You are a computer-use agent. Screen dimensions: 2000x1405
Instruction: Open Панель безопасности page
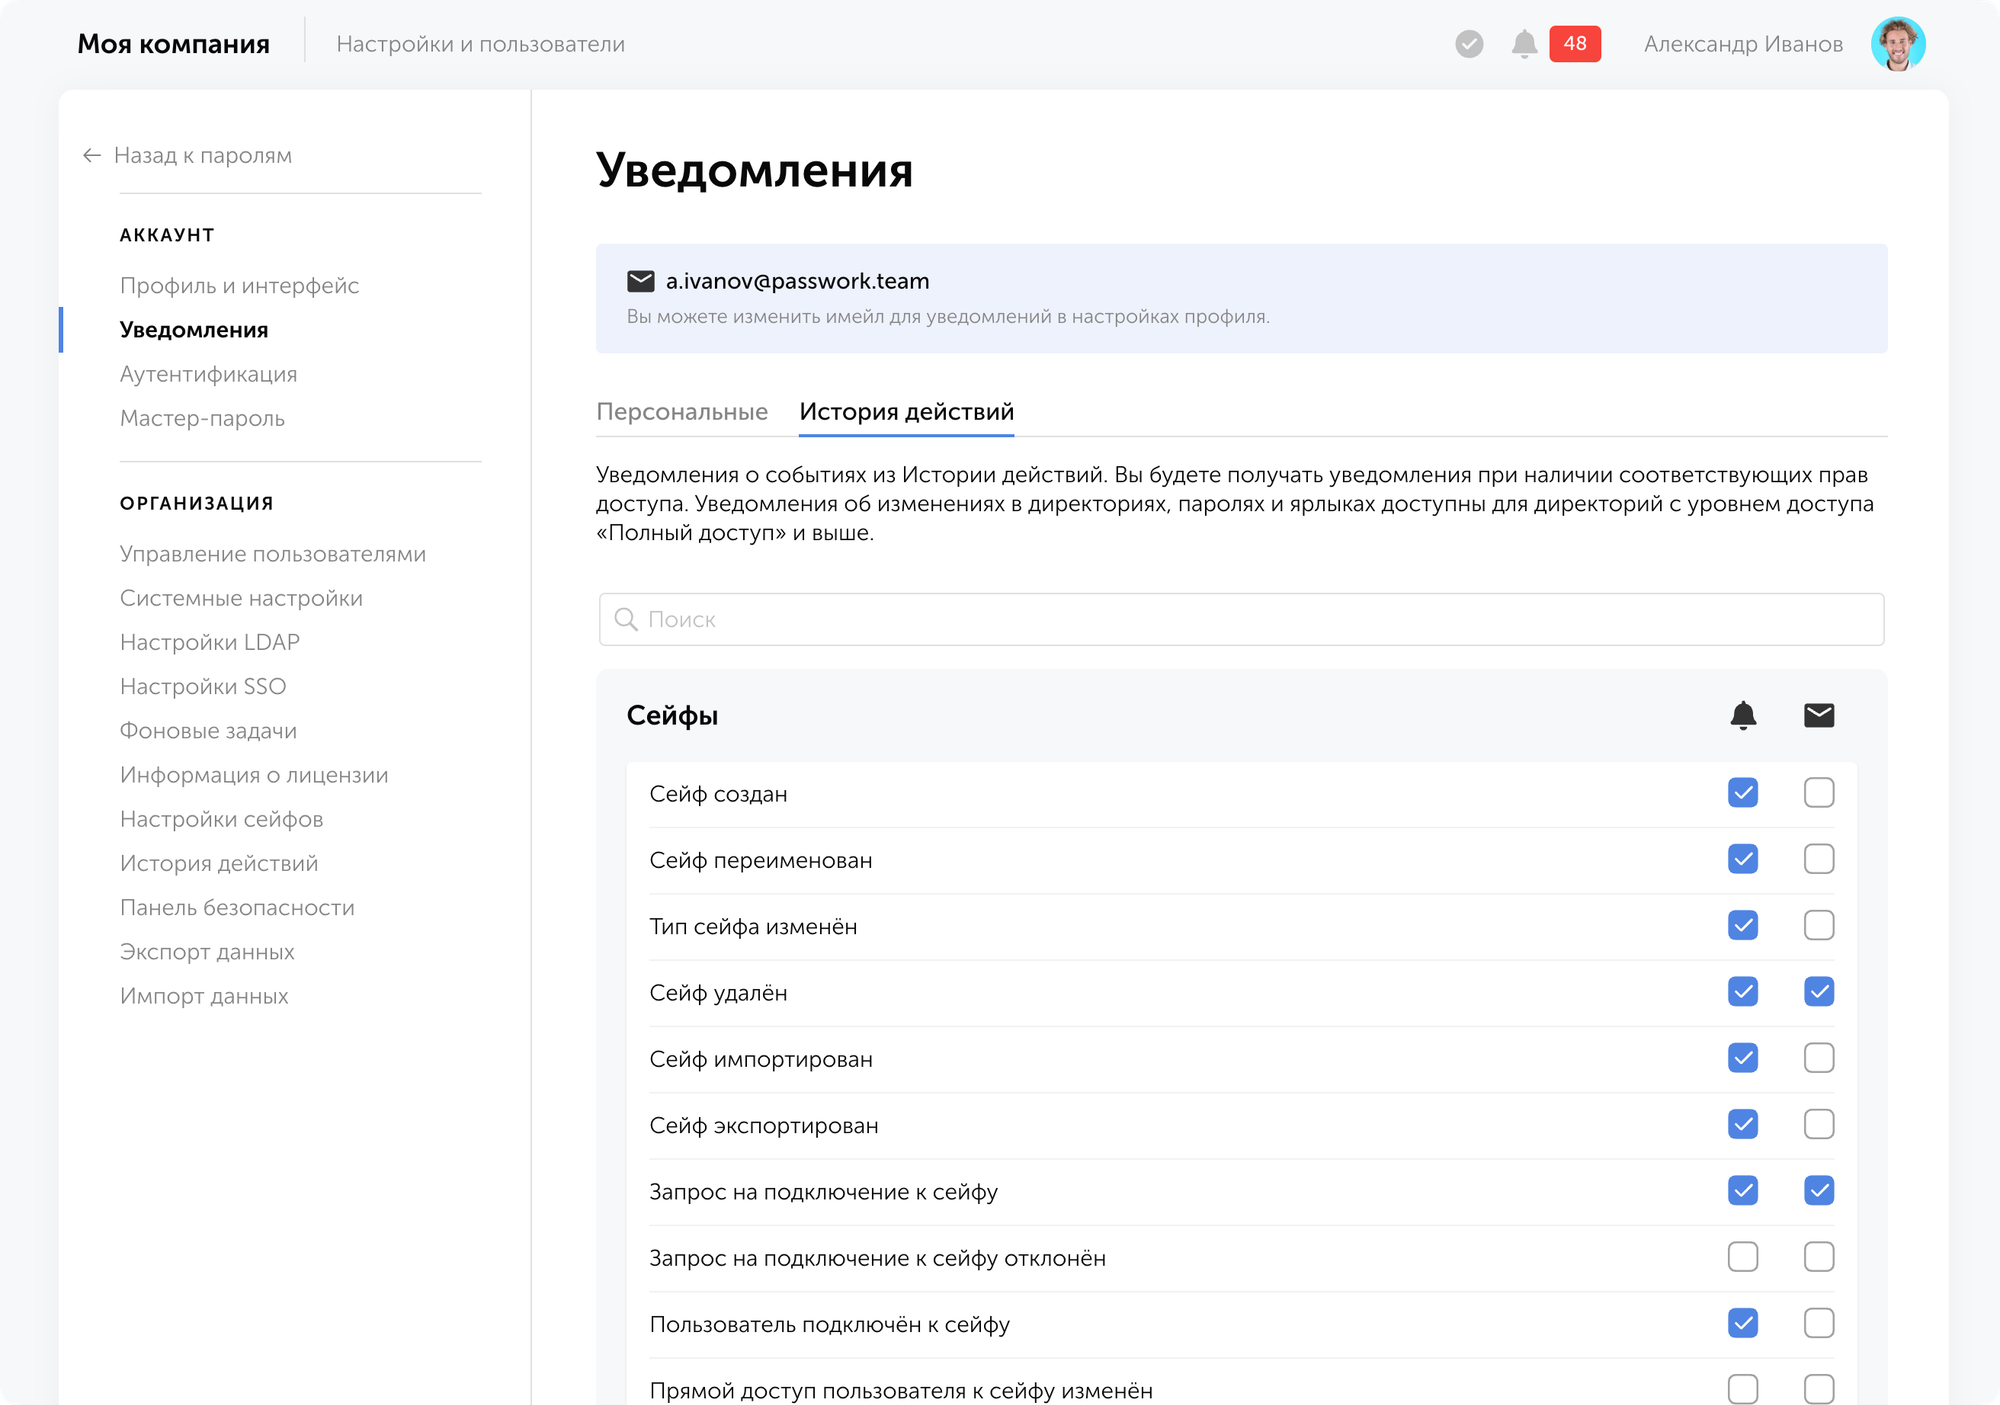[237, 908]
